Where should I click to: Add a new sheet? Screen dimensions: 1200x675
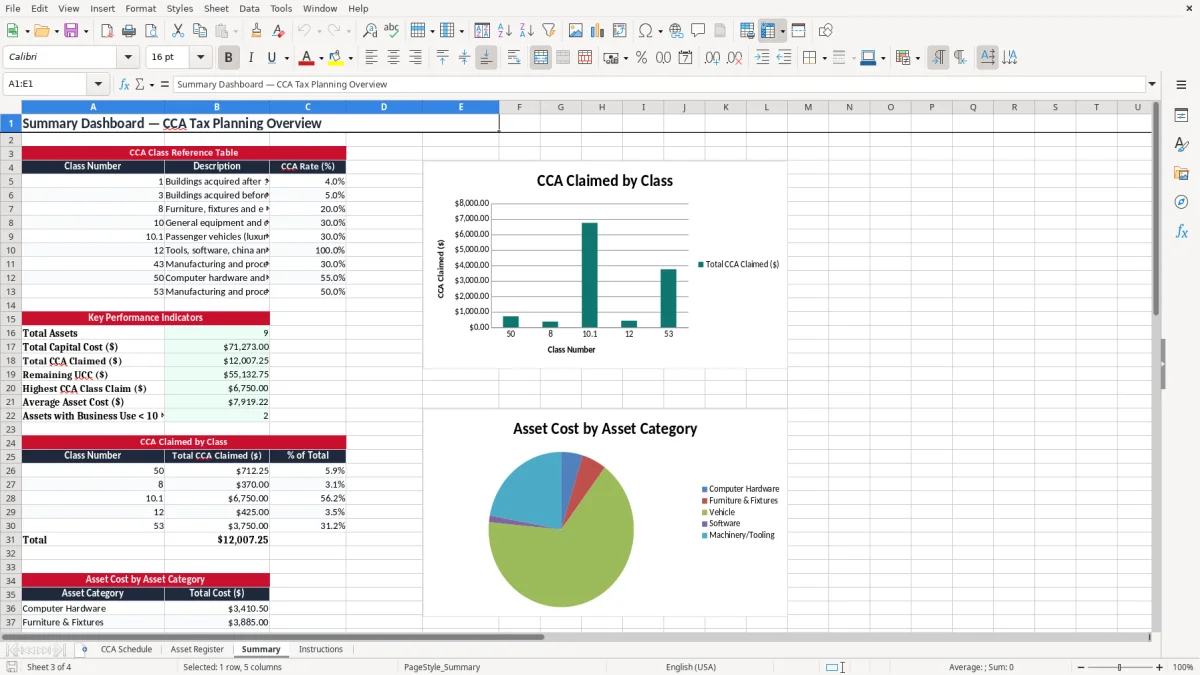click(84, 649)
